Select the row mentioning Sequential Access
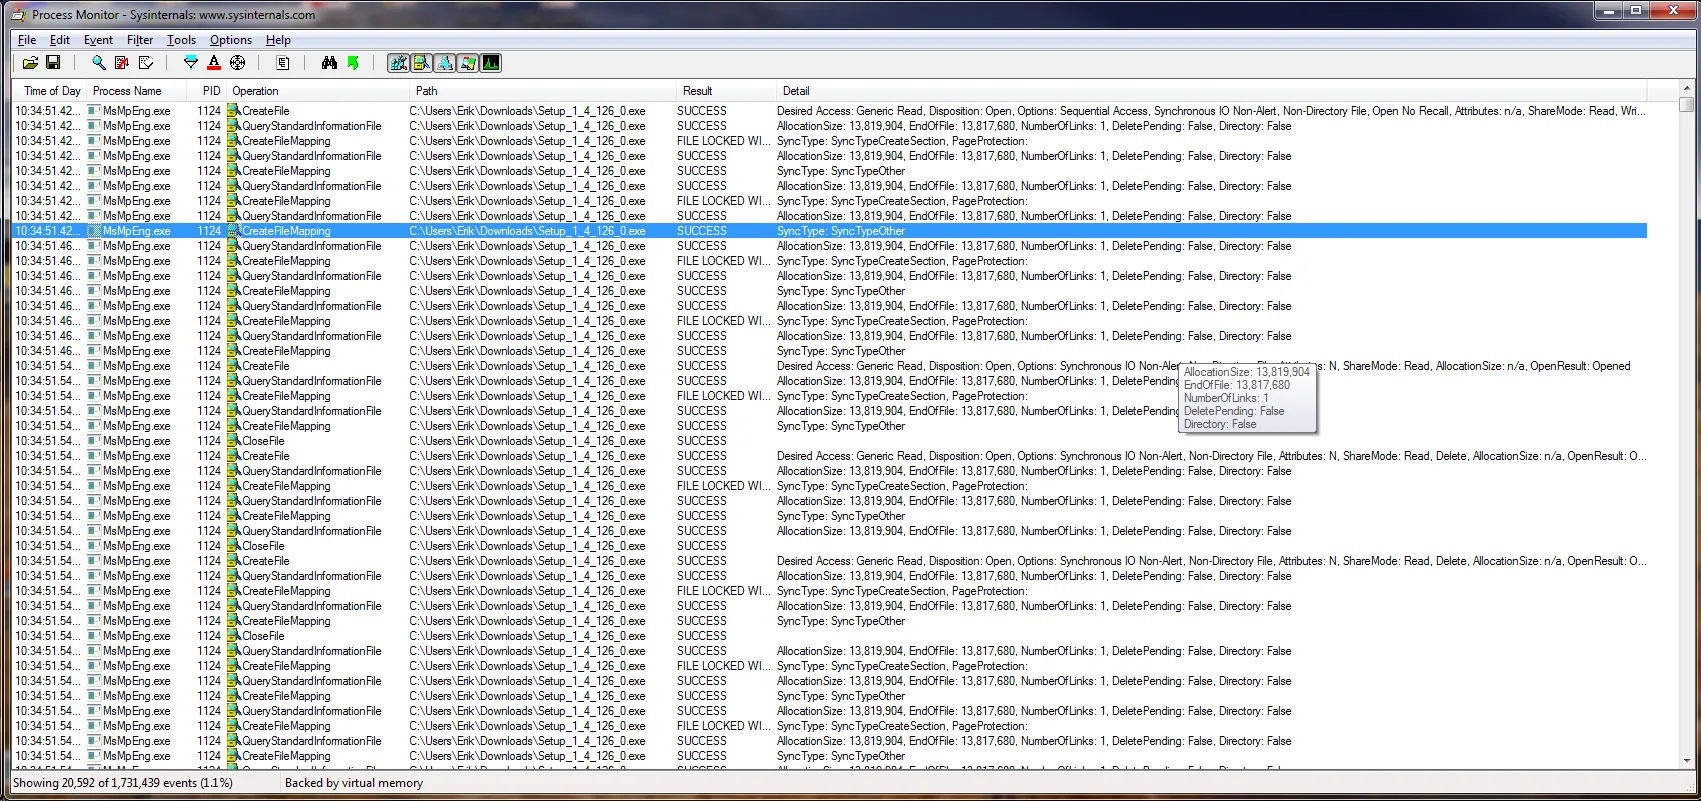This screenshot has height=801, width=1701. 830,111
